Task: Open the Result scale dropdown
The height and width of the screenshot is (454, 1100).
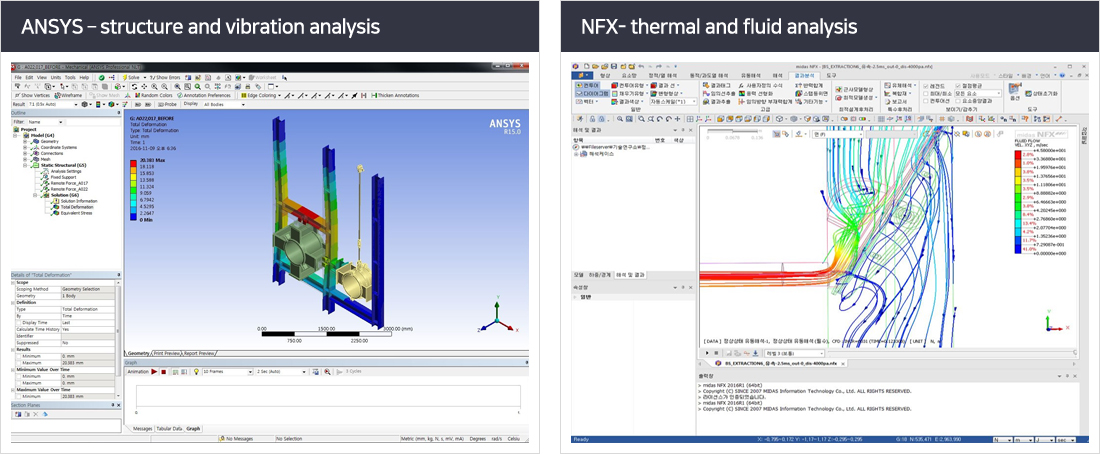Action: pyautogui.click(x=54, y=104)
